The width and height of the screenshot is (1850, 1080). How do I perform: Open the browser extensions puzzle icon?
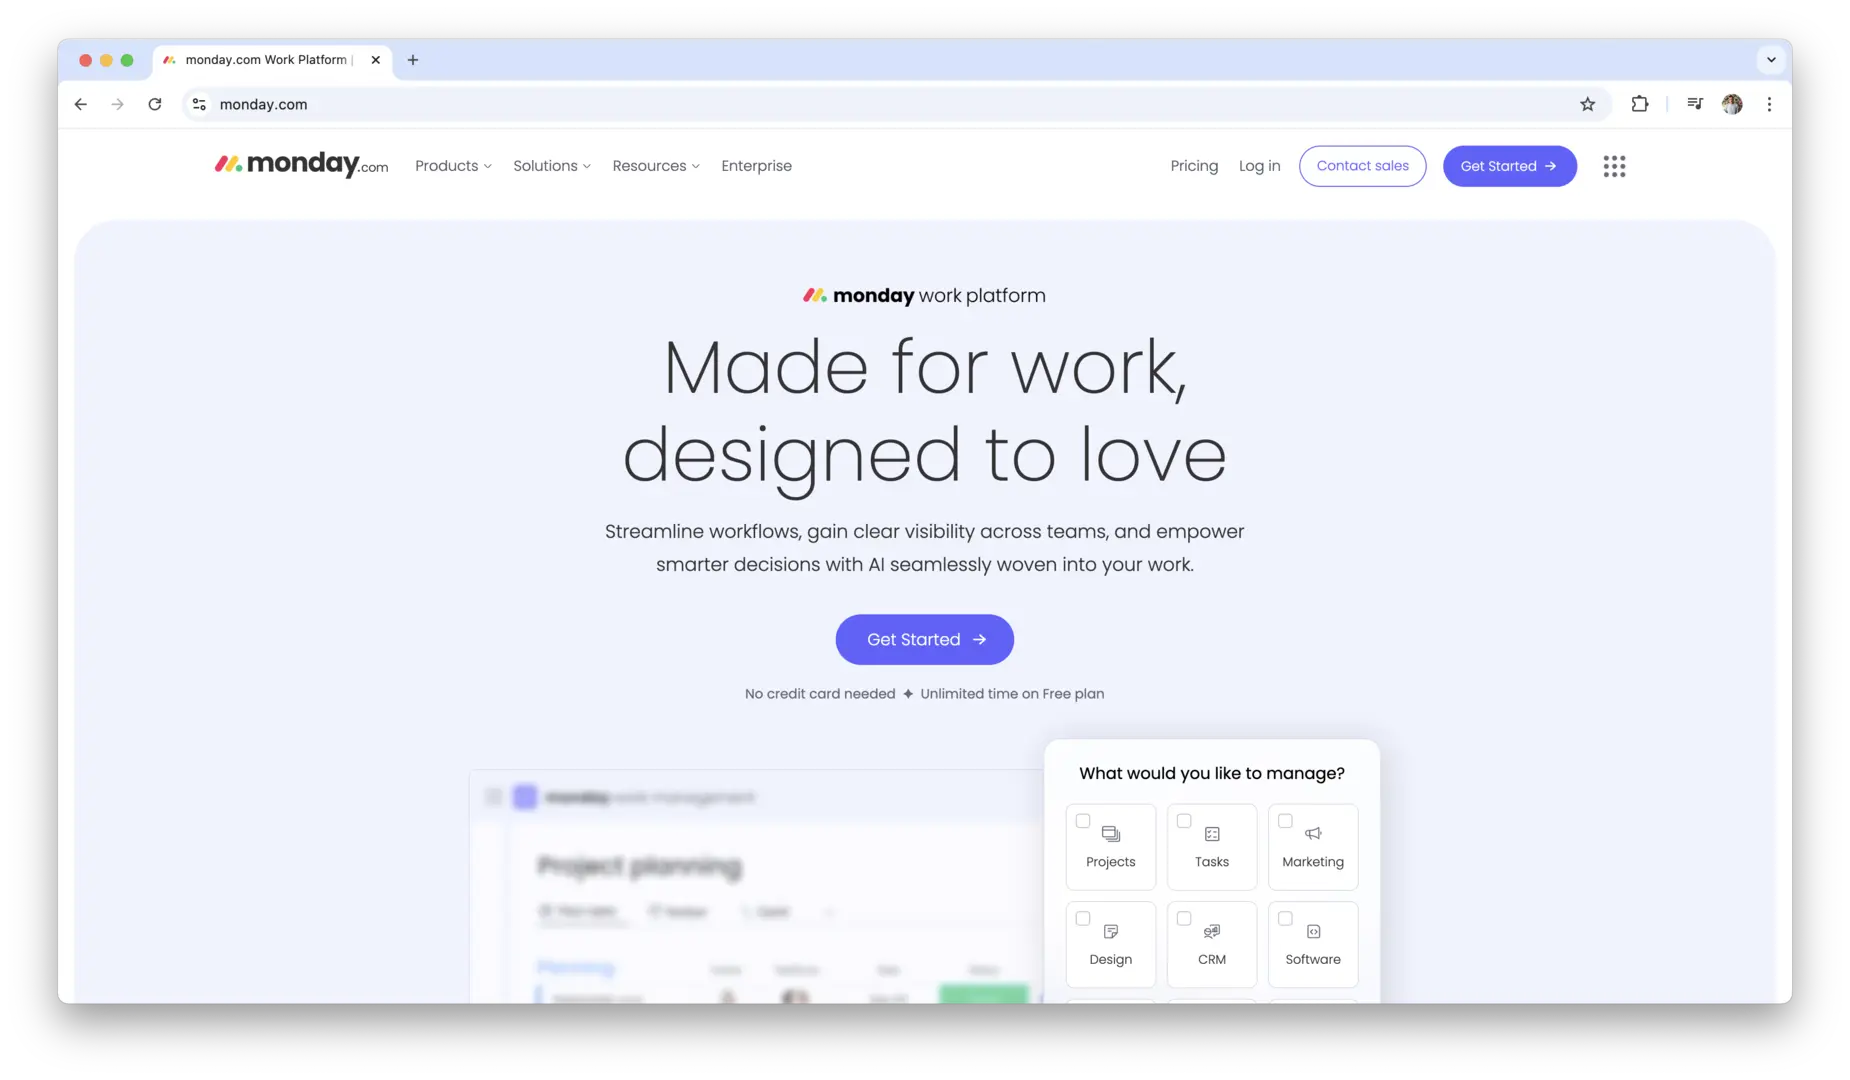pyautogui.click(x=1639, y=104)
